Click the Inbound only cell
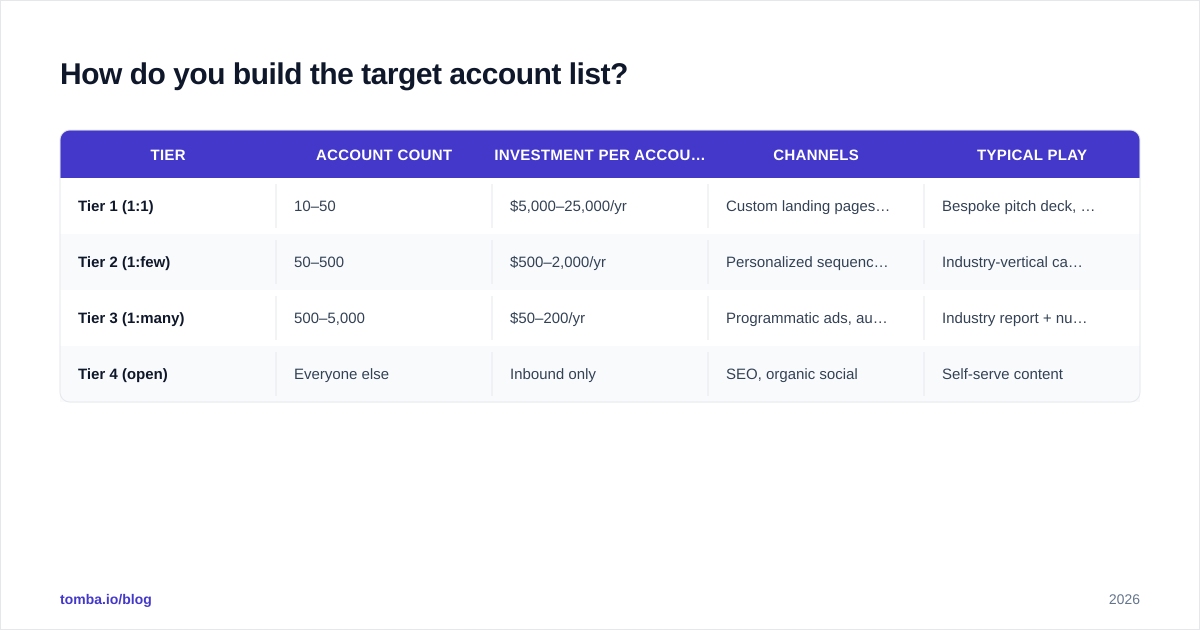The width and height of the screenshot is (1200, 630). (x=600, y=374)
